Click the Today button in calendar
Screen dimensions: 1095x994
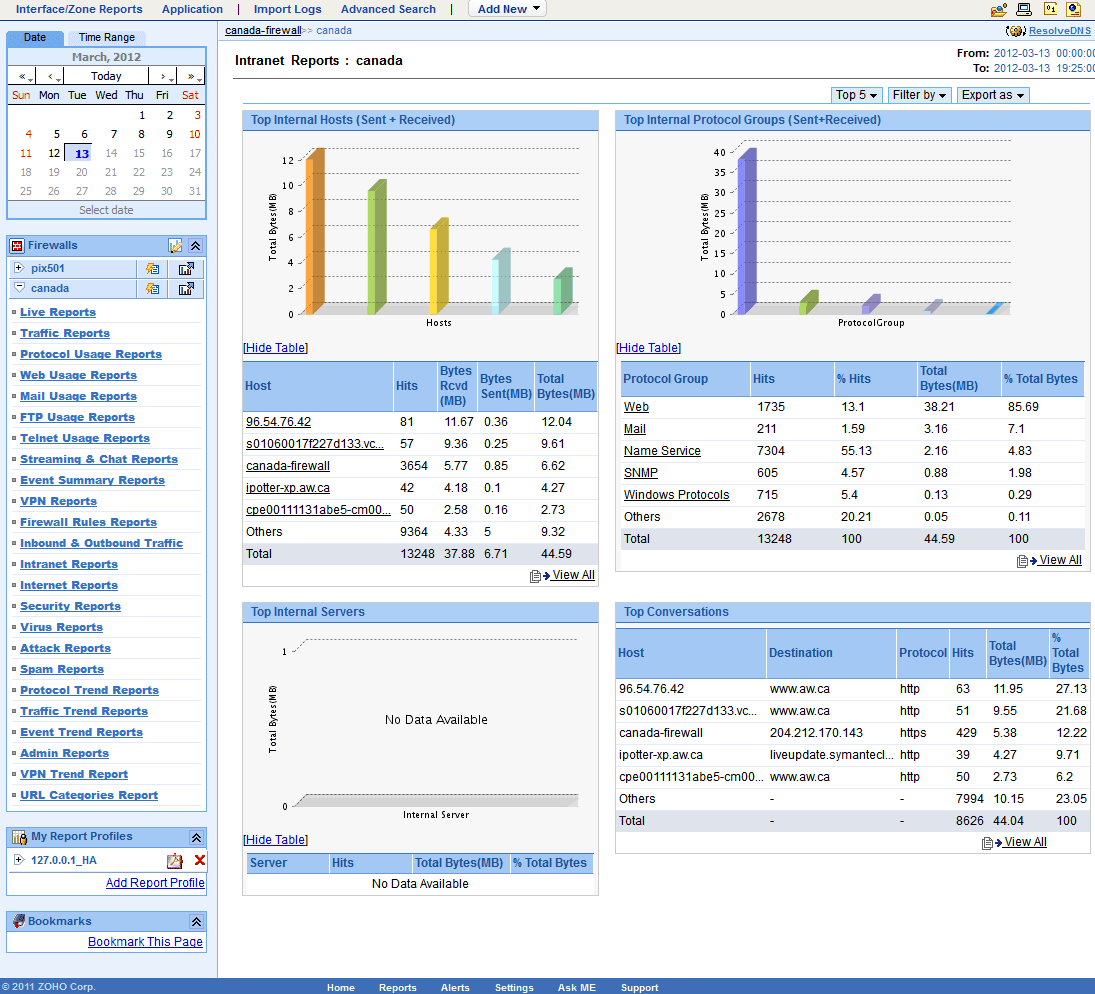(x=106, y=76)
